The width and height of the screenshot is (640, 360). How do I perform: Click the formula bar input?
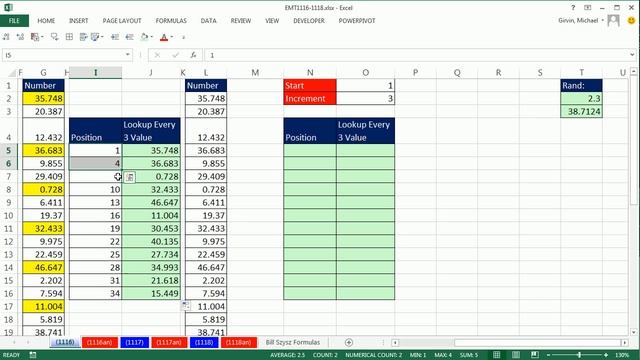tap(416, 55)
